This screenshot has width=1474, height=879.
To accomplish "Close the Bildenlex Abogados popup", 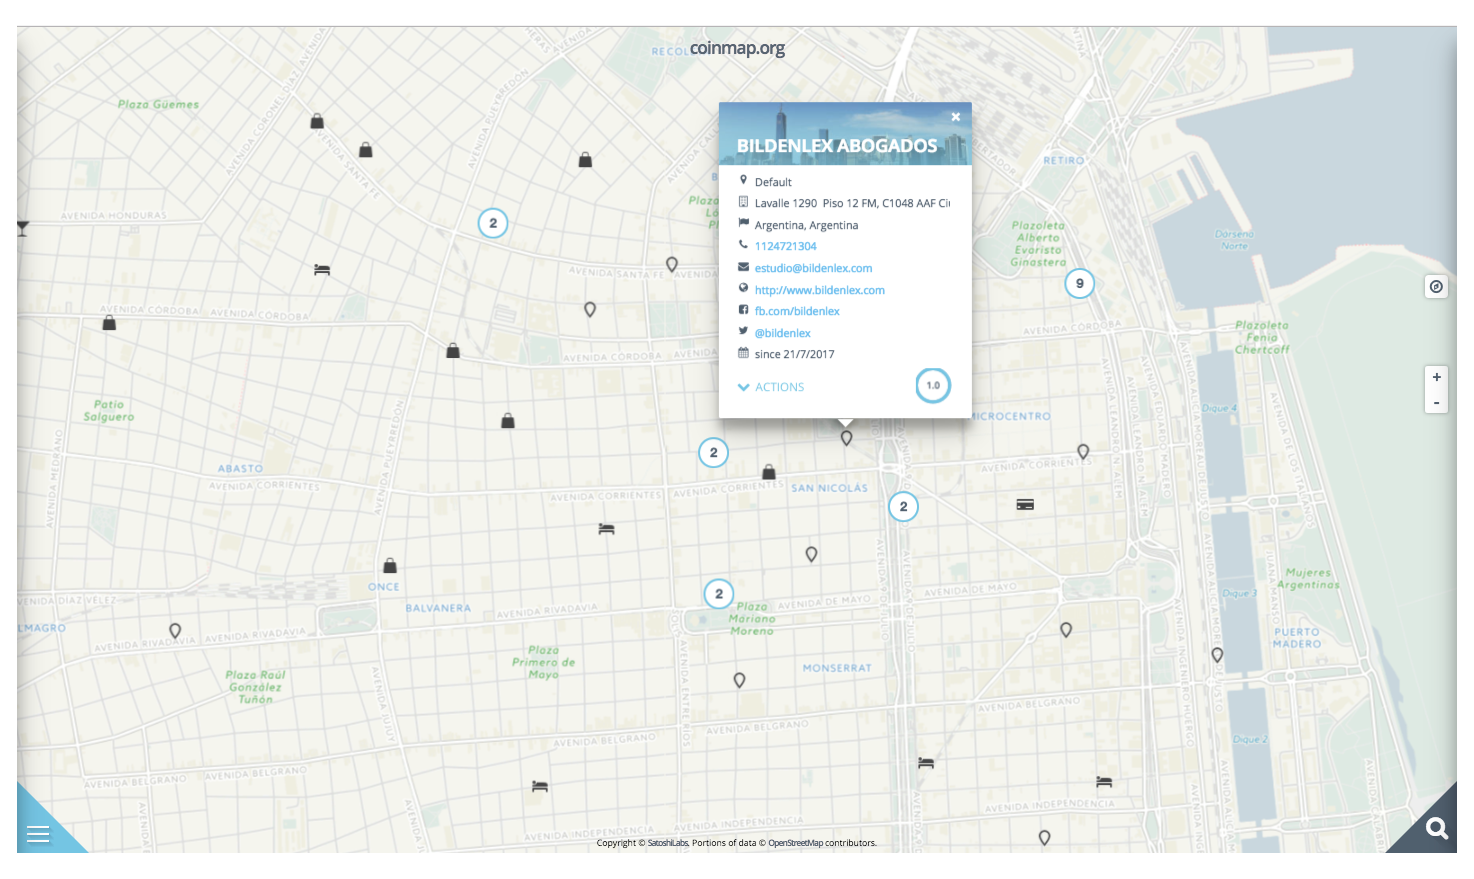I will [956, 117].
